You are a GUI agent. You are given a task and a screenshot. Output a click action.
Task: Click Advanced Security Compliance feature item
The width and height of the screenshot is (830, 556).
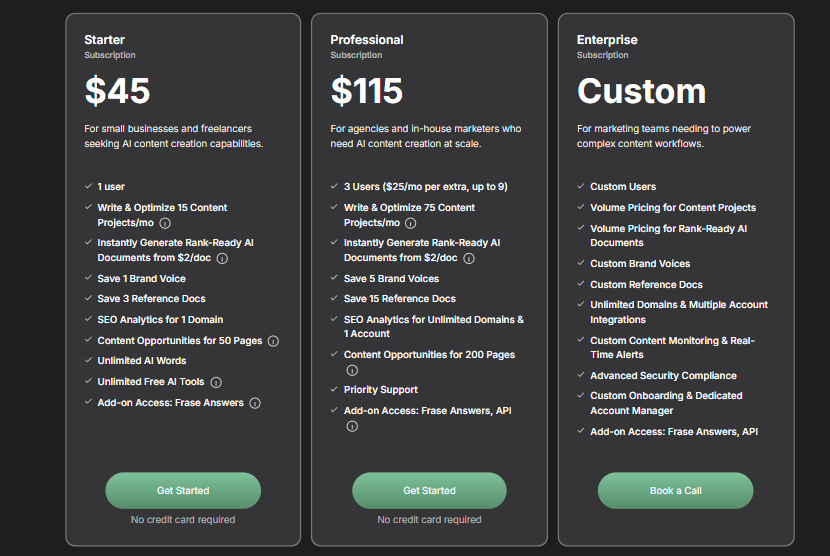(x=663, y=375)
